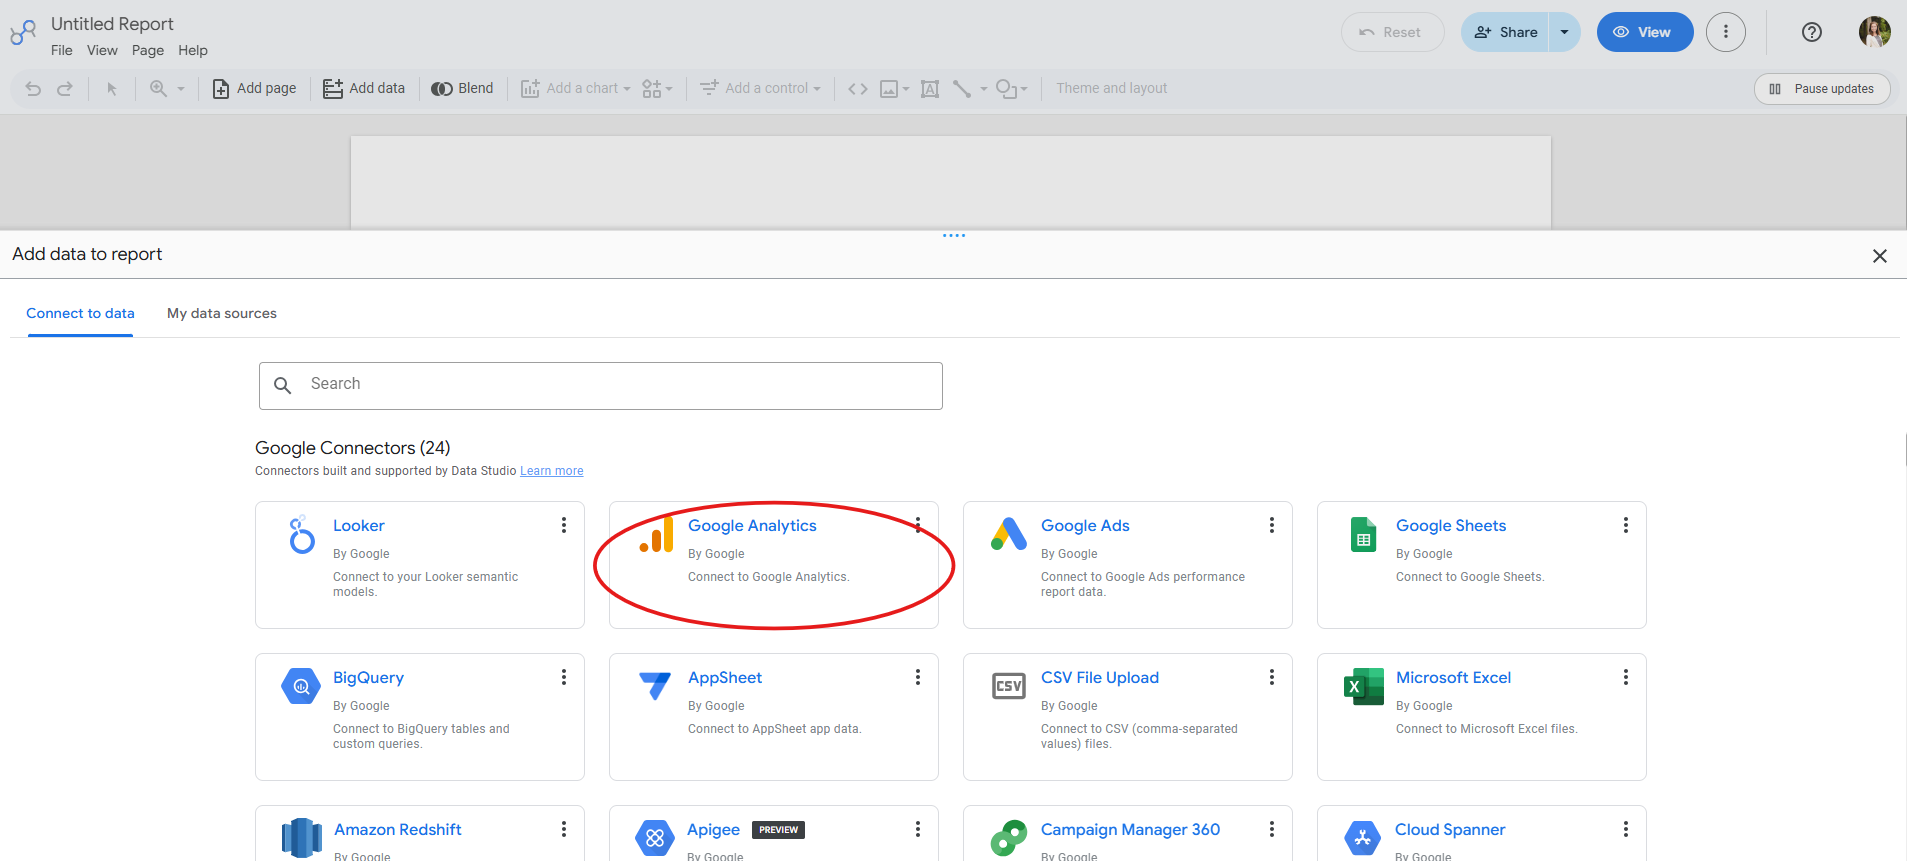Open more options next to View button
Screen dimensions: 1907x861
[1726, 32]
